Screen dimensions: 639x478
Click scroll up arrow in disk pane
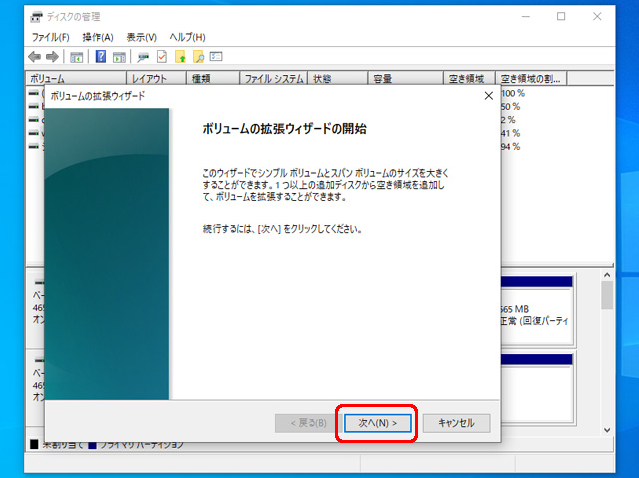pos(607,275)
